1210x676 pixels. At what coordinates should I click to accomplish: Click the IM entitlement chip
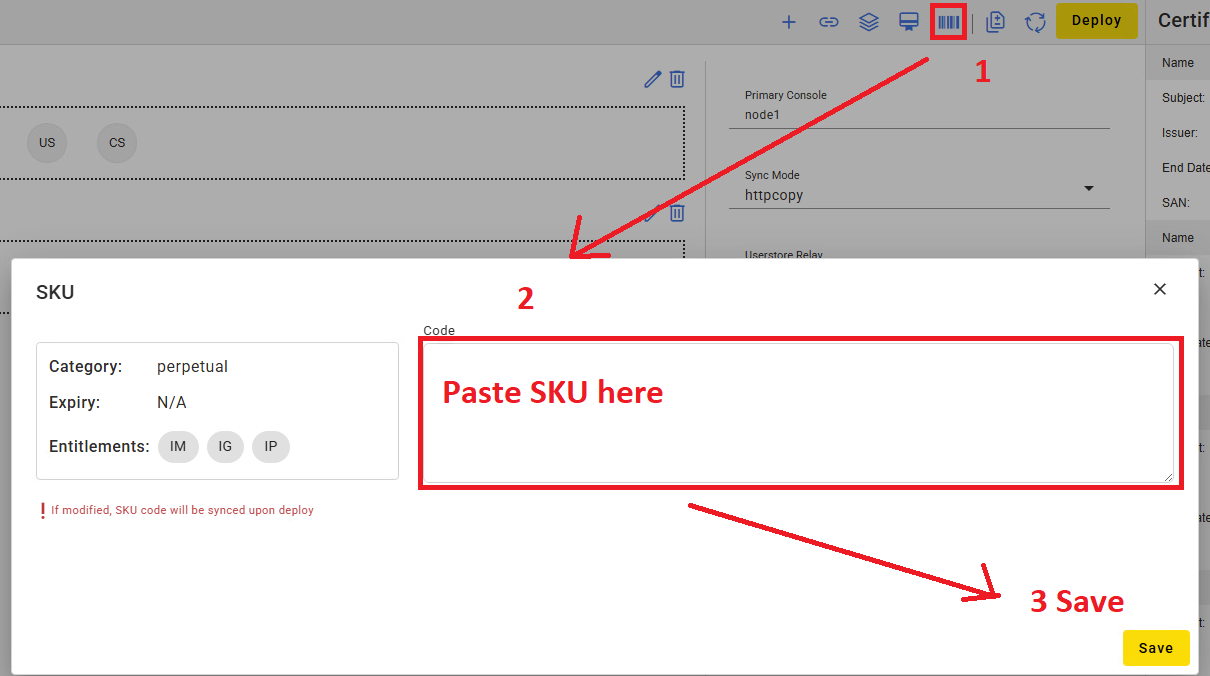tap(178, 447)
